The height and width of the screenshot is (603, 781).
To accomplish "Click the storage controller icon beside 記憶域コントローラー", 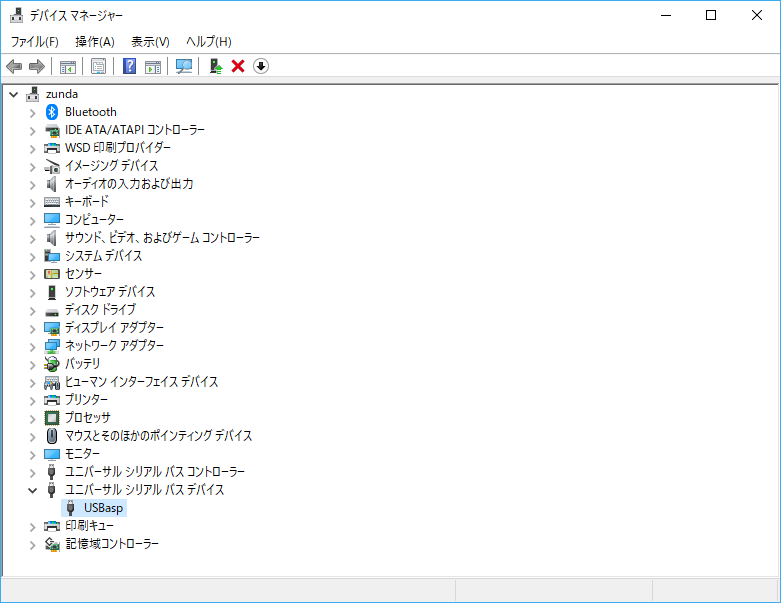I will click(x=52, y=544).
